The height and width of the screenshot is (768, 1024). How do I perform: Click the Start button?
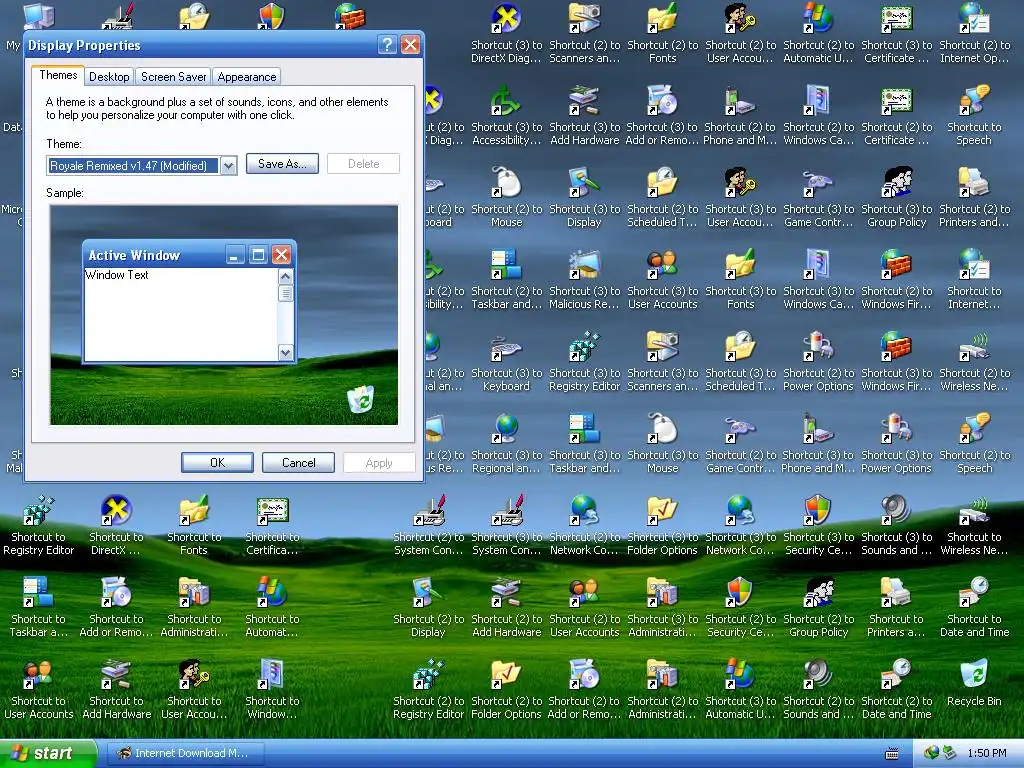click(48, 754)
